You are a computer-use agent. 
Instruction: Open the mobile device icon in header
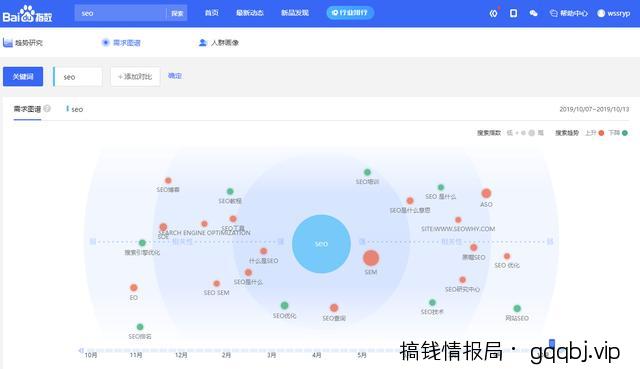[513, 13]
